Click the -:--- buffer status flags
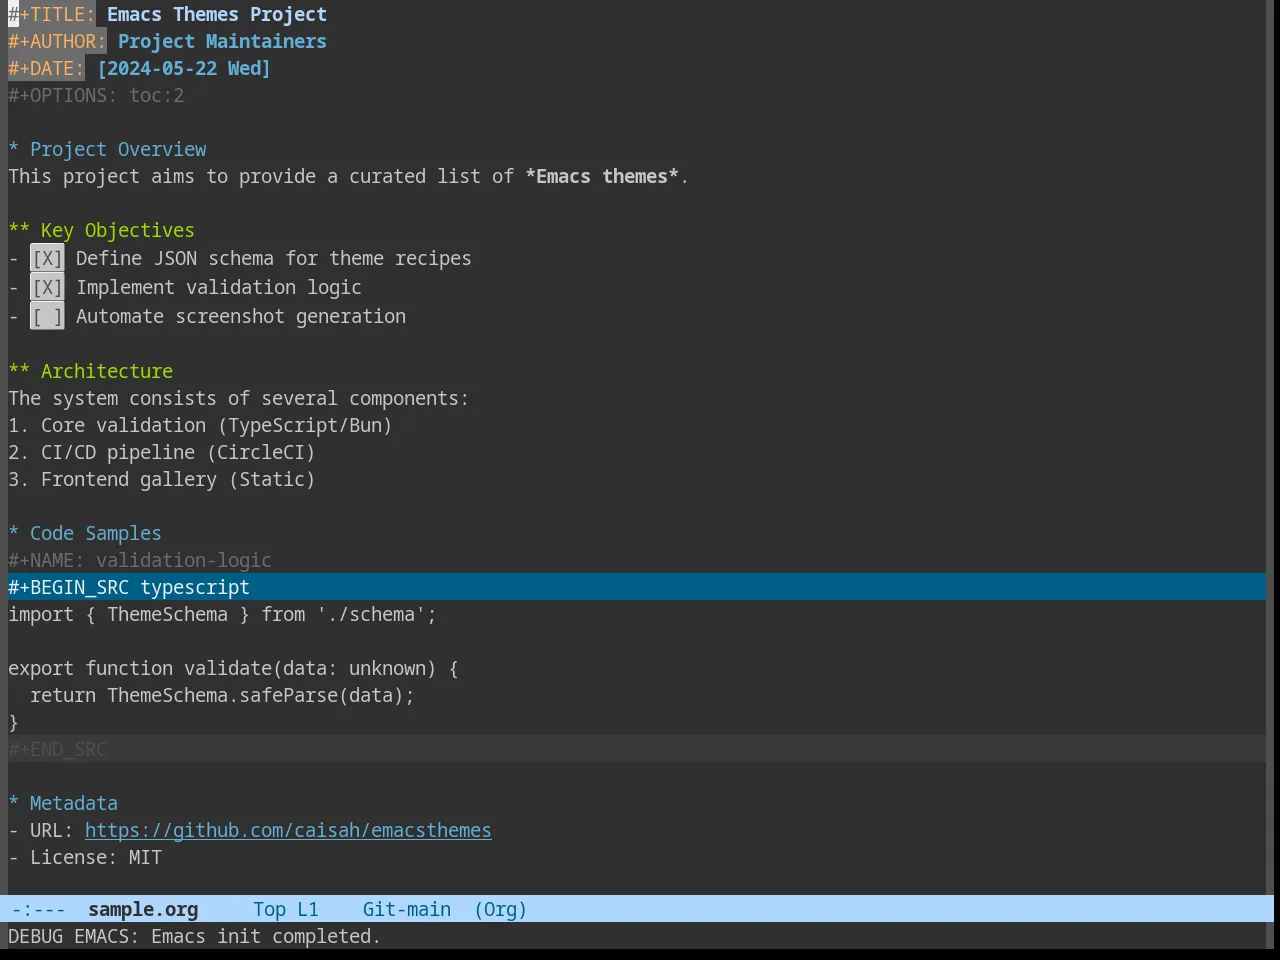1280x960 pixels. point(39,909)
